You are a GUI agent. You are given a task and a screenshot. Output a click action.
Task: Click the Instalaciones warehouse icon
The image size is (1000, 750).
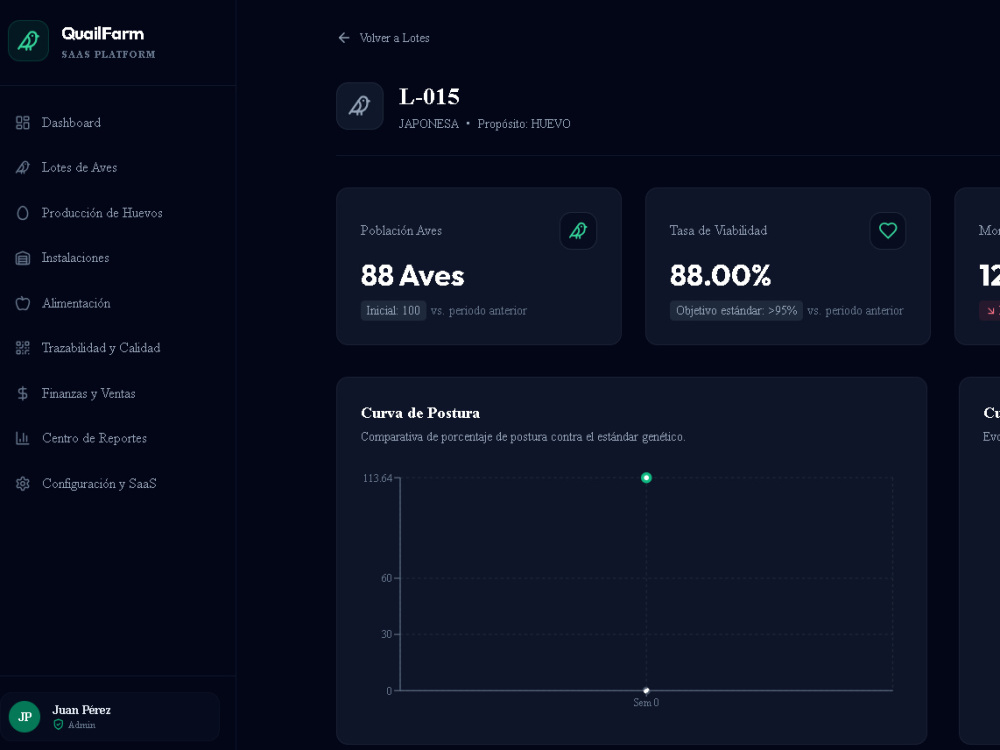pos(23,258)
